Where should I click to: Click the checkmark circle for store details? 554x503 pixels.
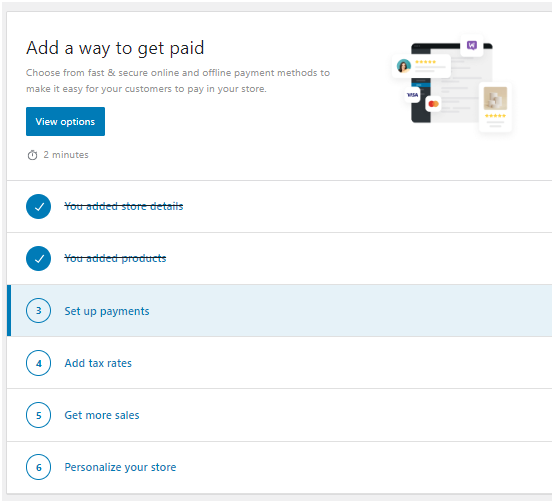tap(39, 206)
